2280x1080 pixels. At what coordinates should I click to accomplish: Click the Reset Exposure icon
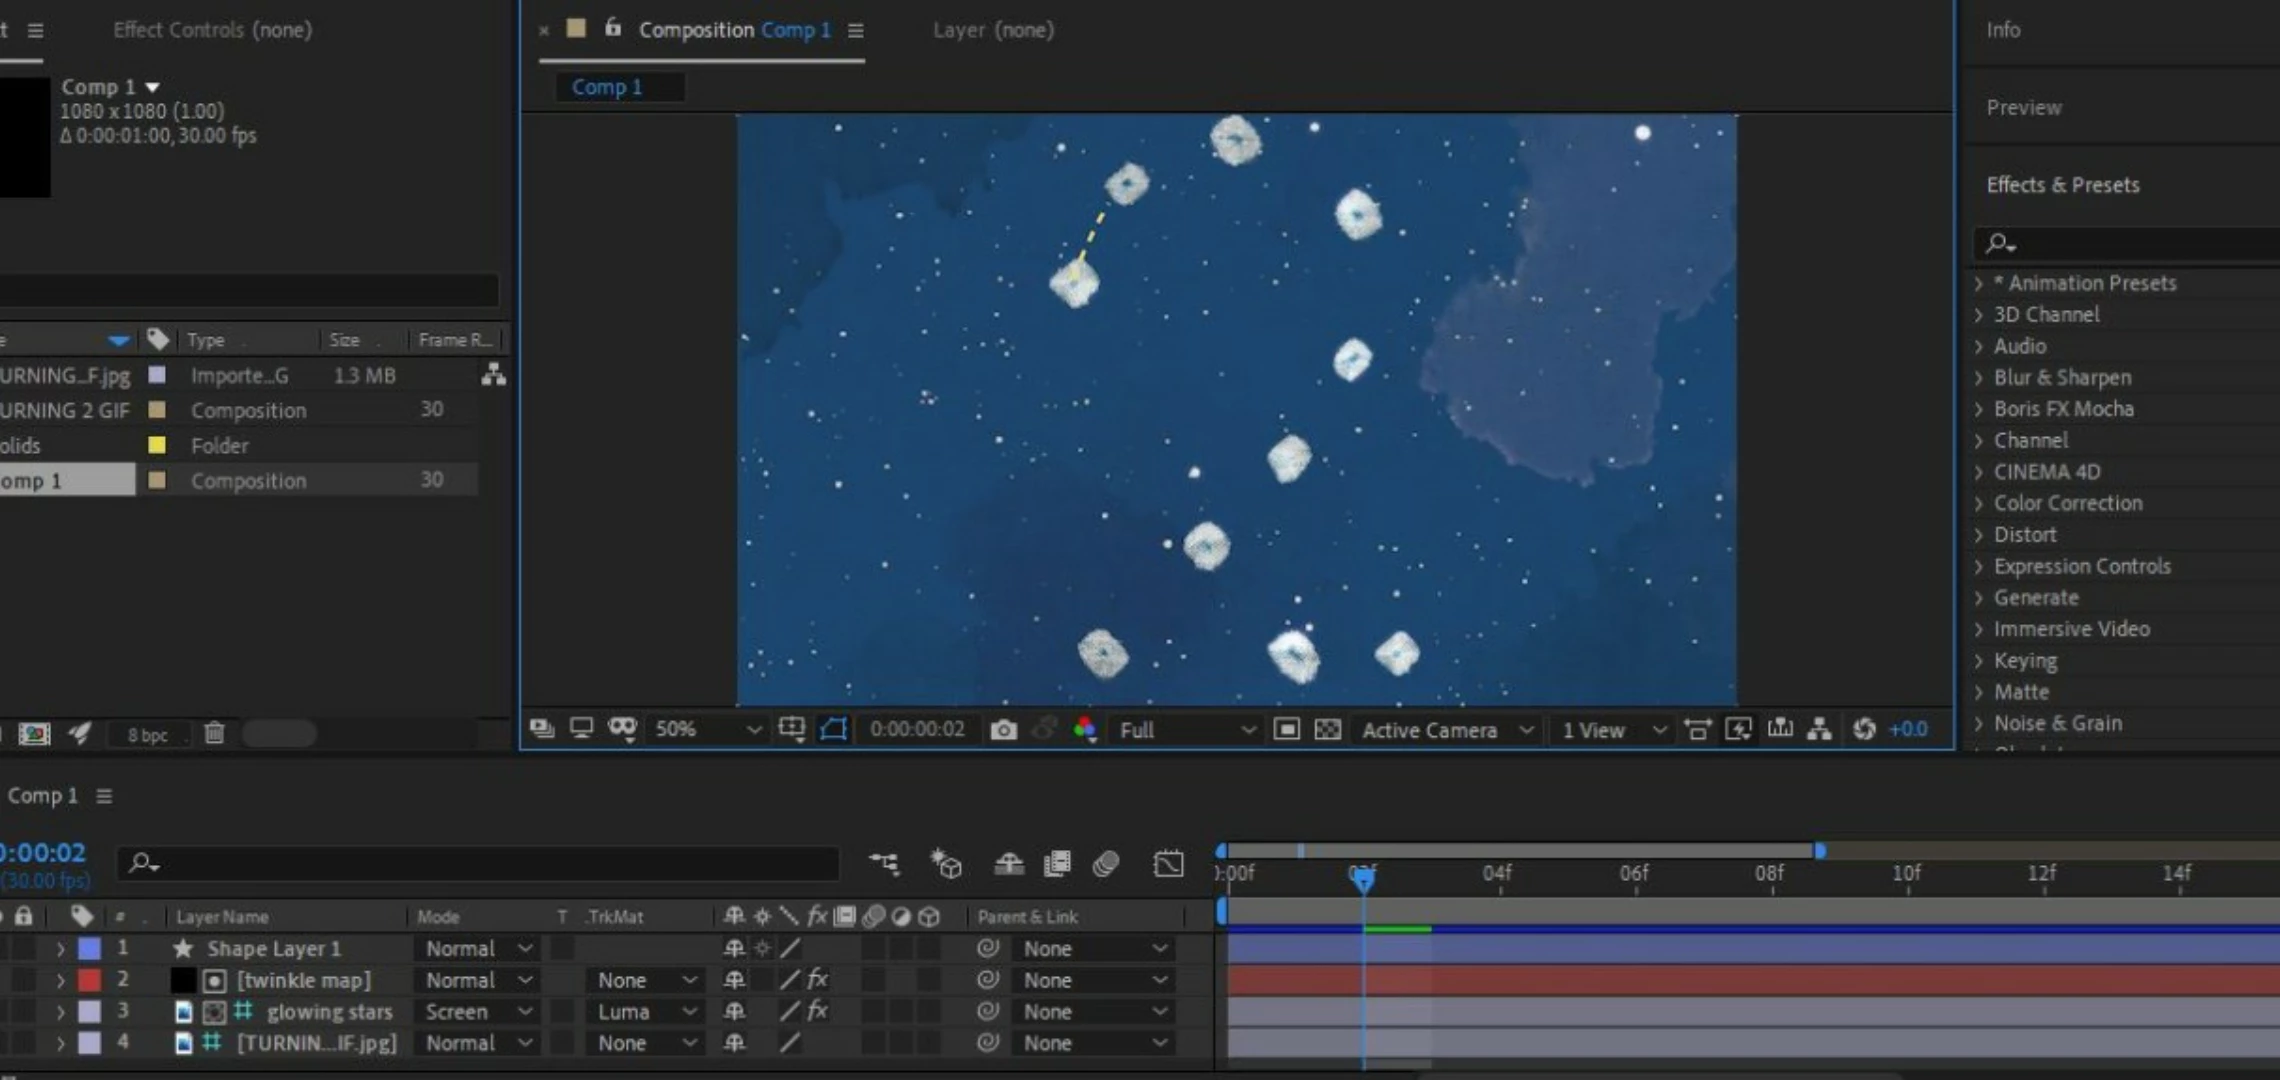[x=1863, y=730]
